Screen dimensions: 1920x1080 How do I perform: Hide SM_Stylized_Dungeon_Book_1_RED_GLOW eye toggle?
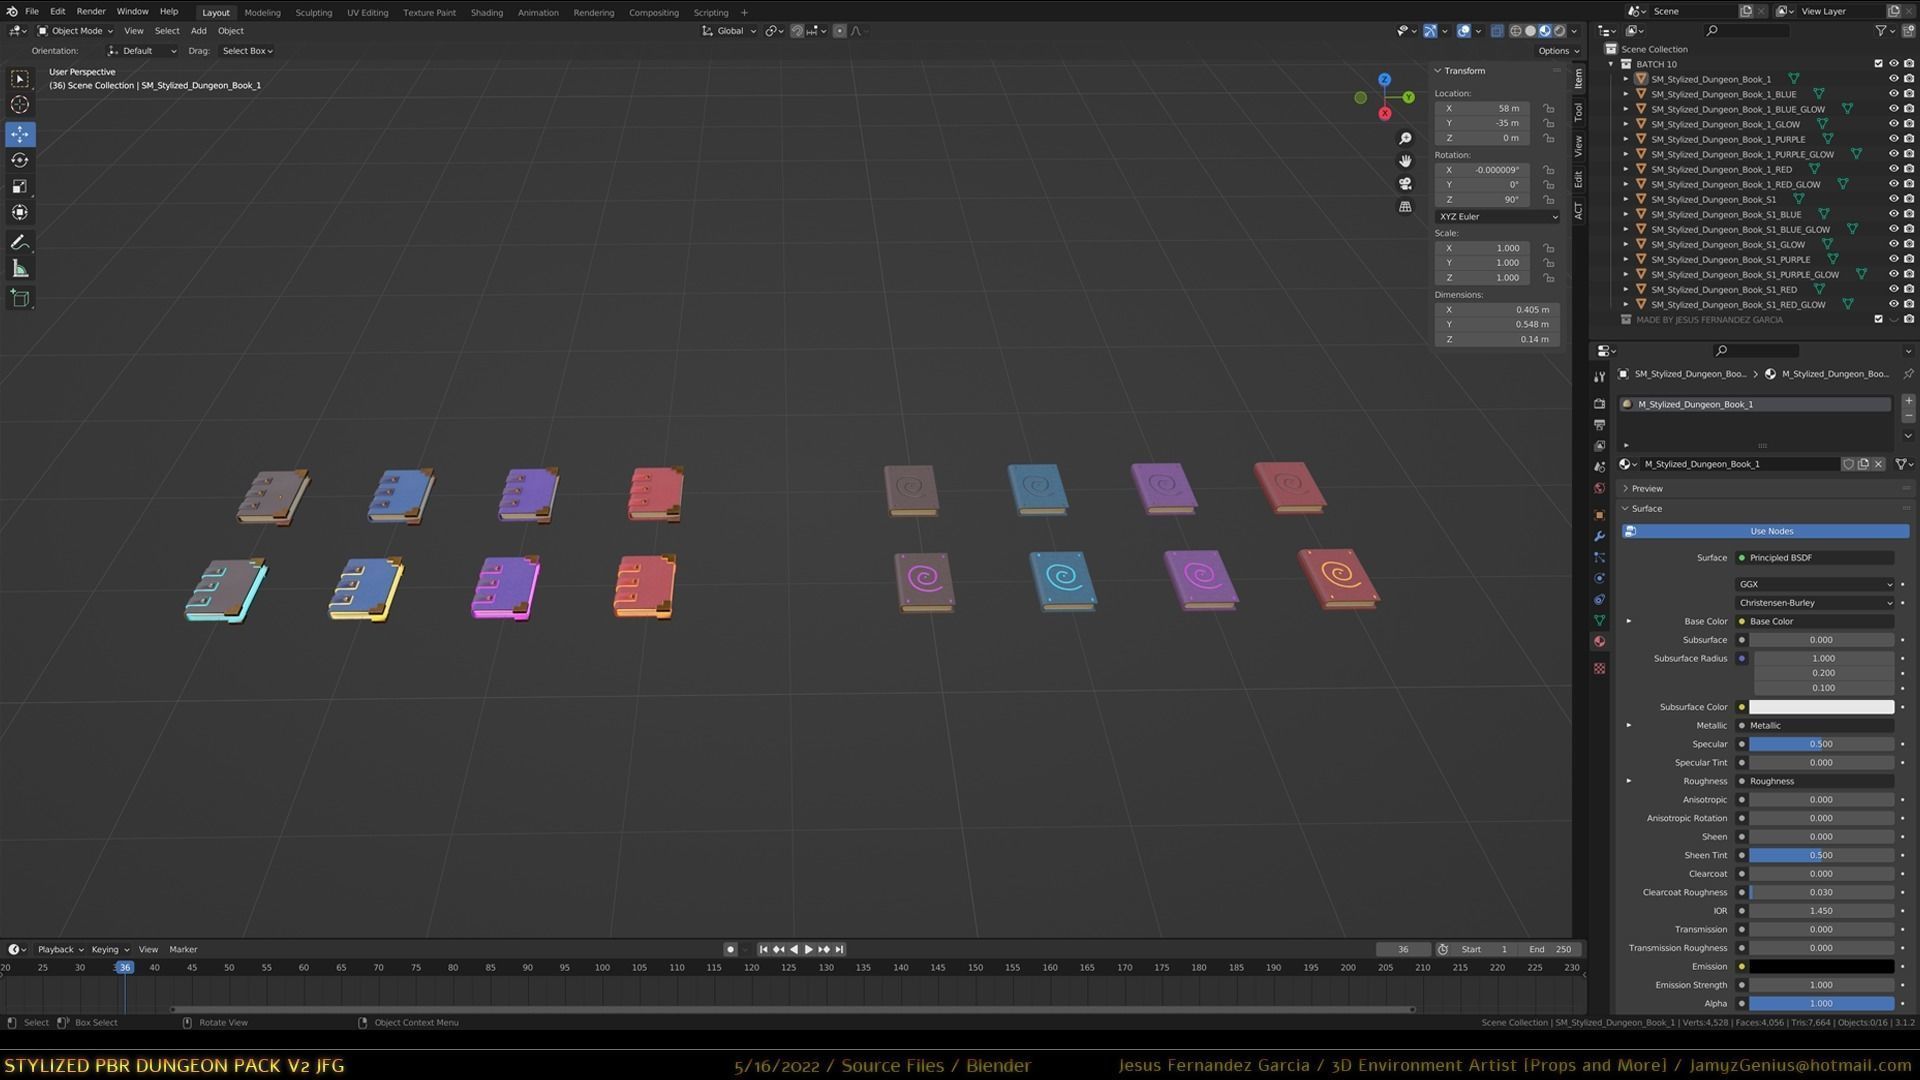1893,184
